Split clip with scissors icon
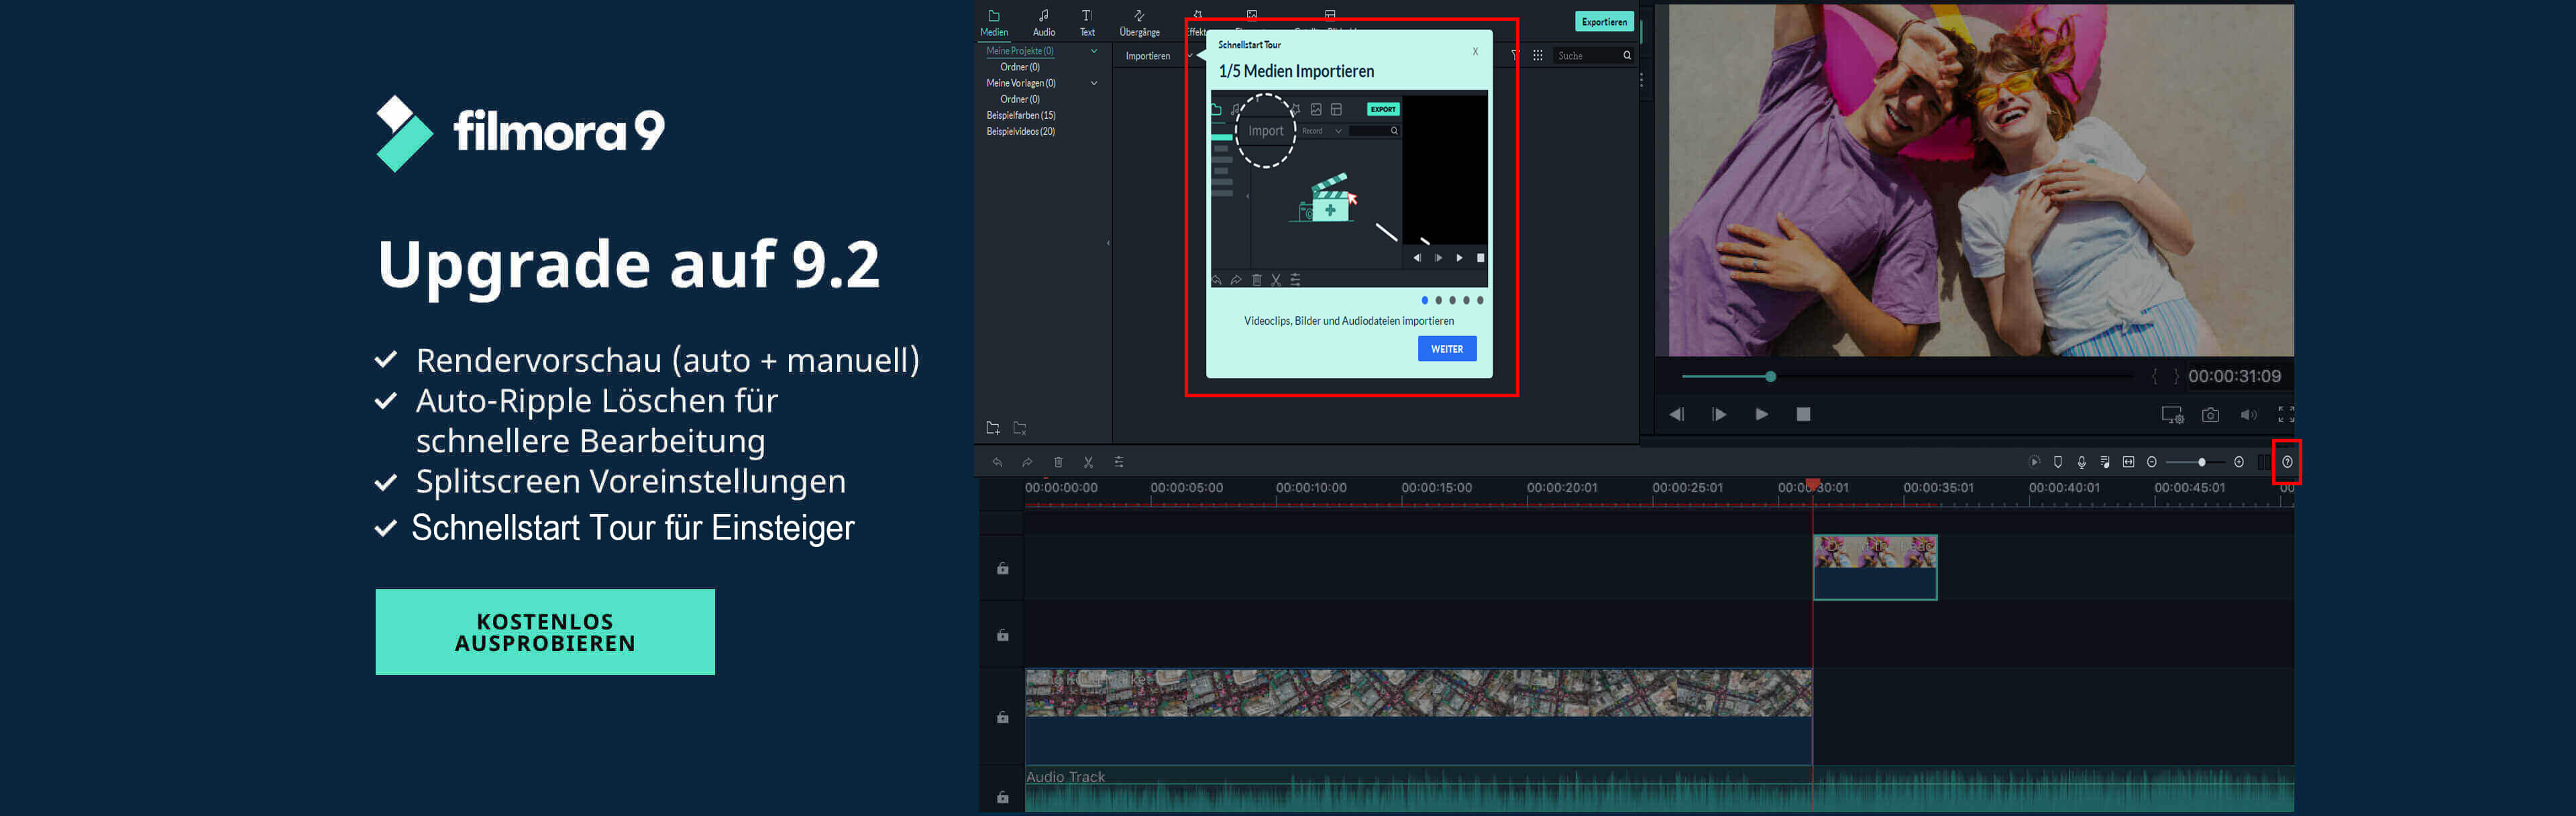This screenshot has width=2576, height=816. (1088, 462)
